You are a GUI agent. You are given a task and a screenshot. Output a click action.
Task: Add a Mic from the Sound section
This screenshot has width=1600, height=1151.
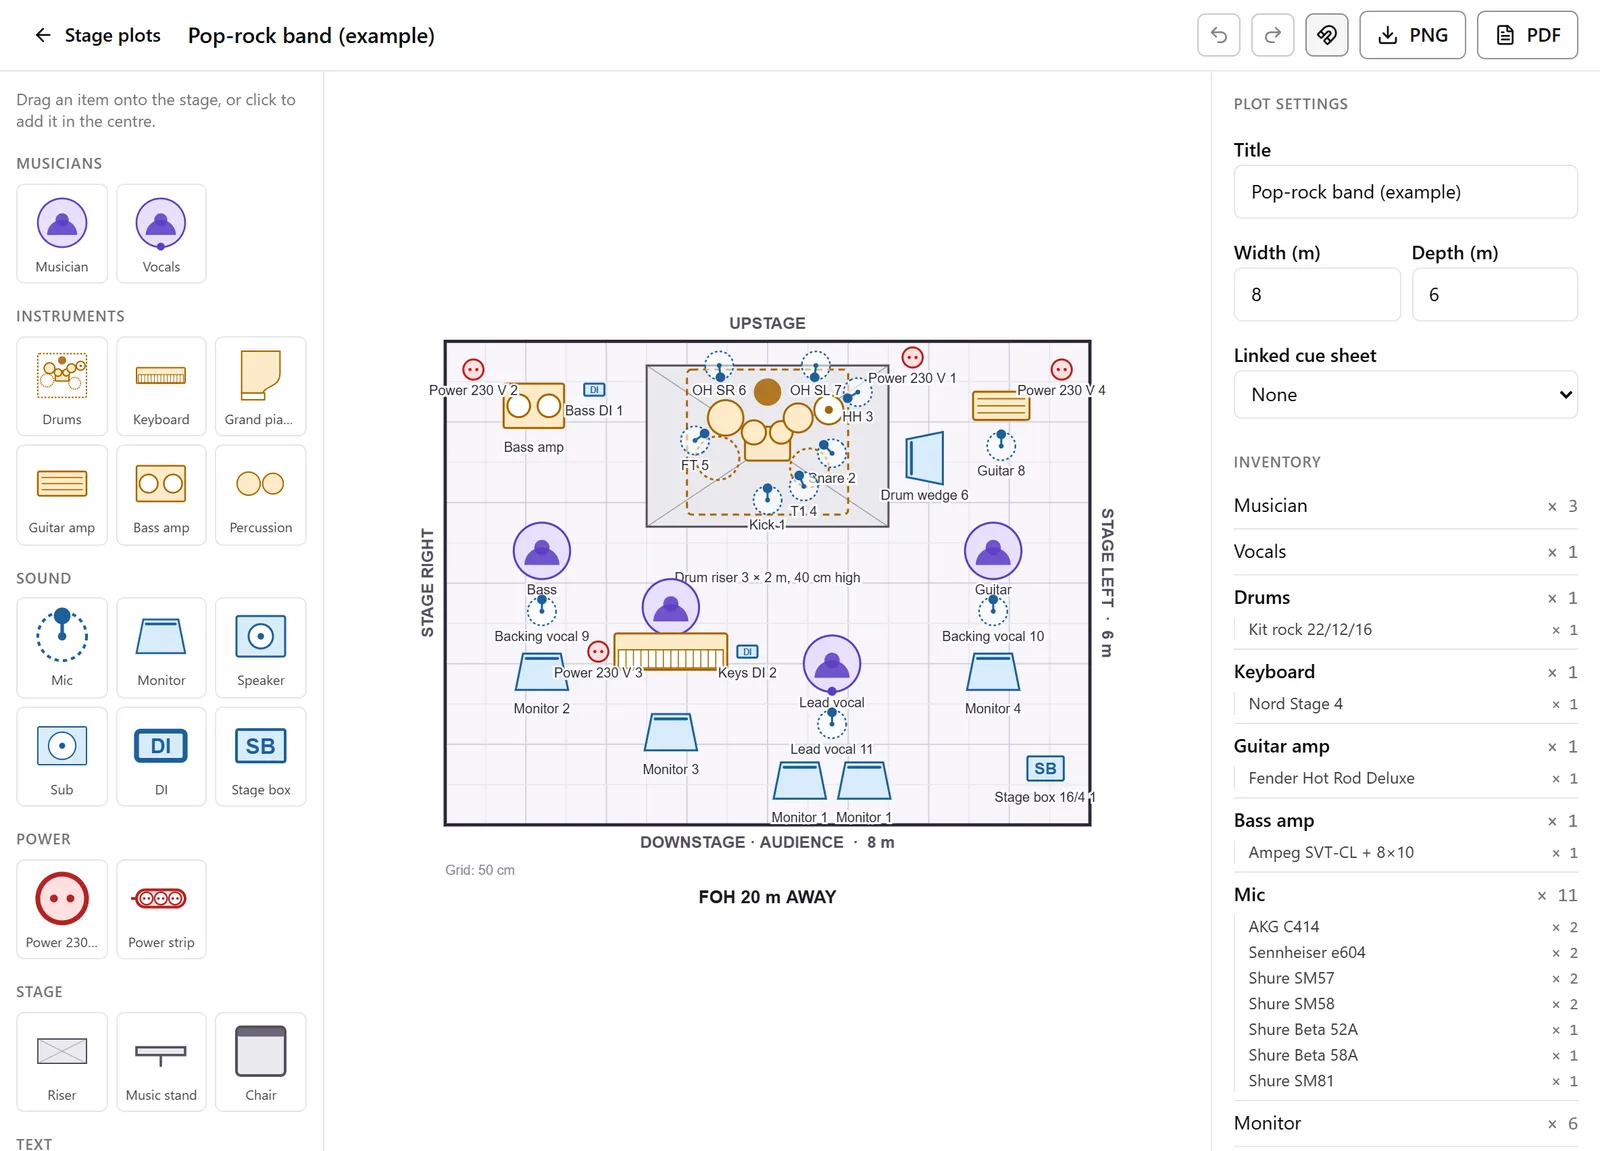(62, 647)
